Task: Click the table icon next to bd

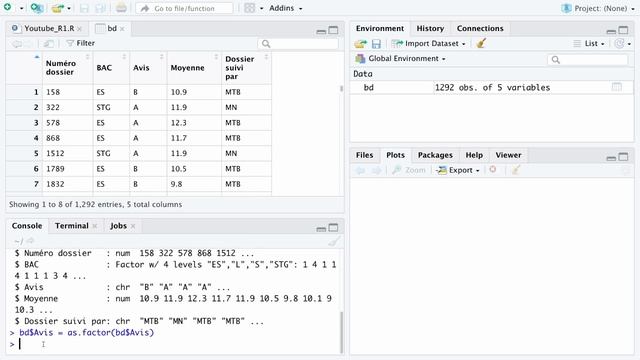Action: coord(616,87)
